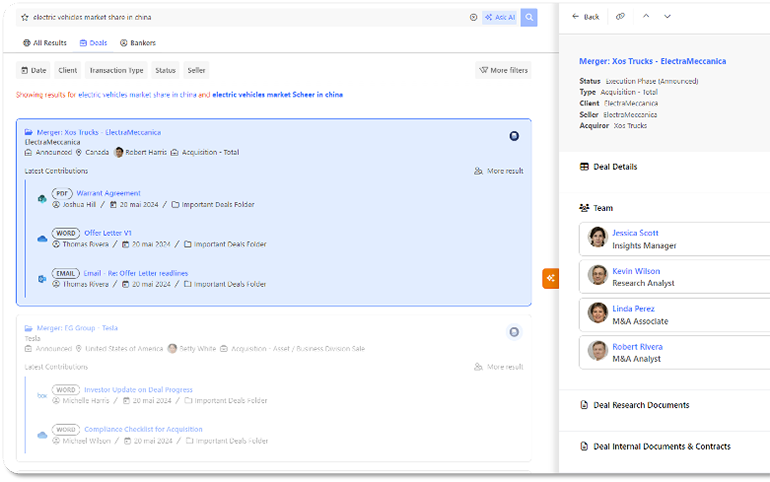Click Jessica Scott's profile photo
Screen dimensions: 770x482
[598, 238]
